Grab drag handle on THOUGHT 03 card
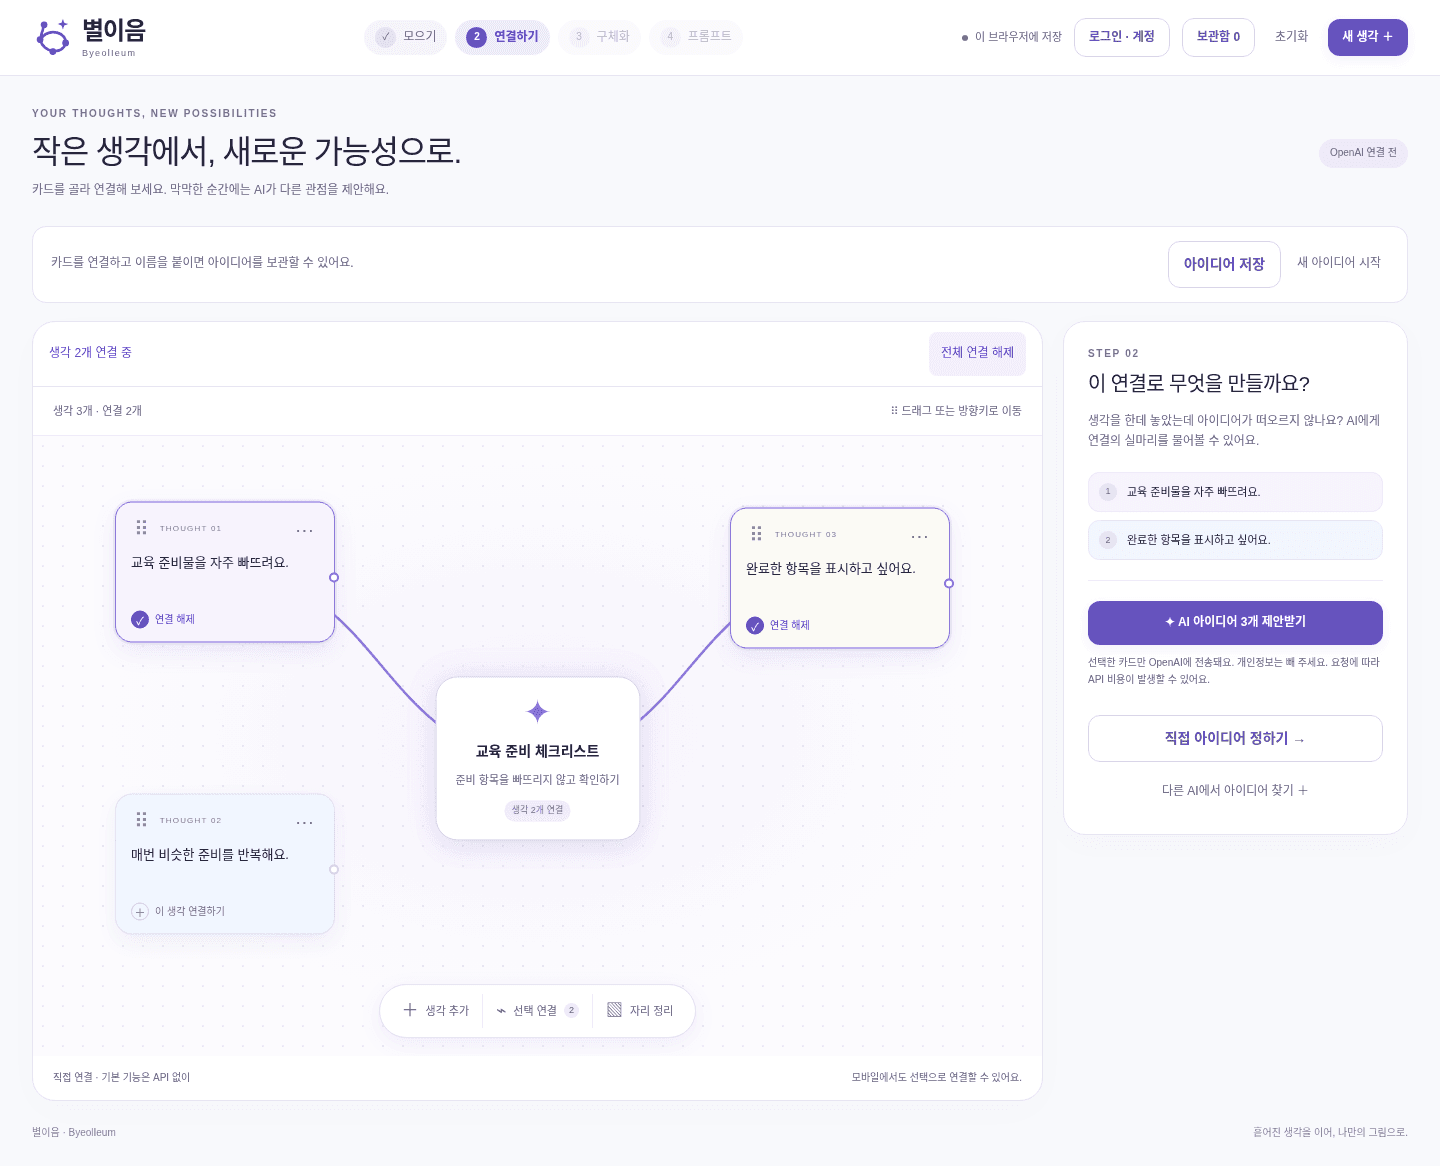The height and width of the screenshot is (1166, 1440). tap(756, 534)
